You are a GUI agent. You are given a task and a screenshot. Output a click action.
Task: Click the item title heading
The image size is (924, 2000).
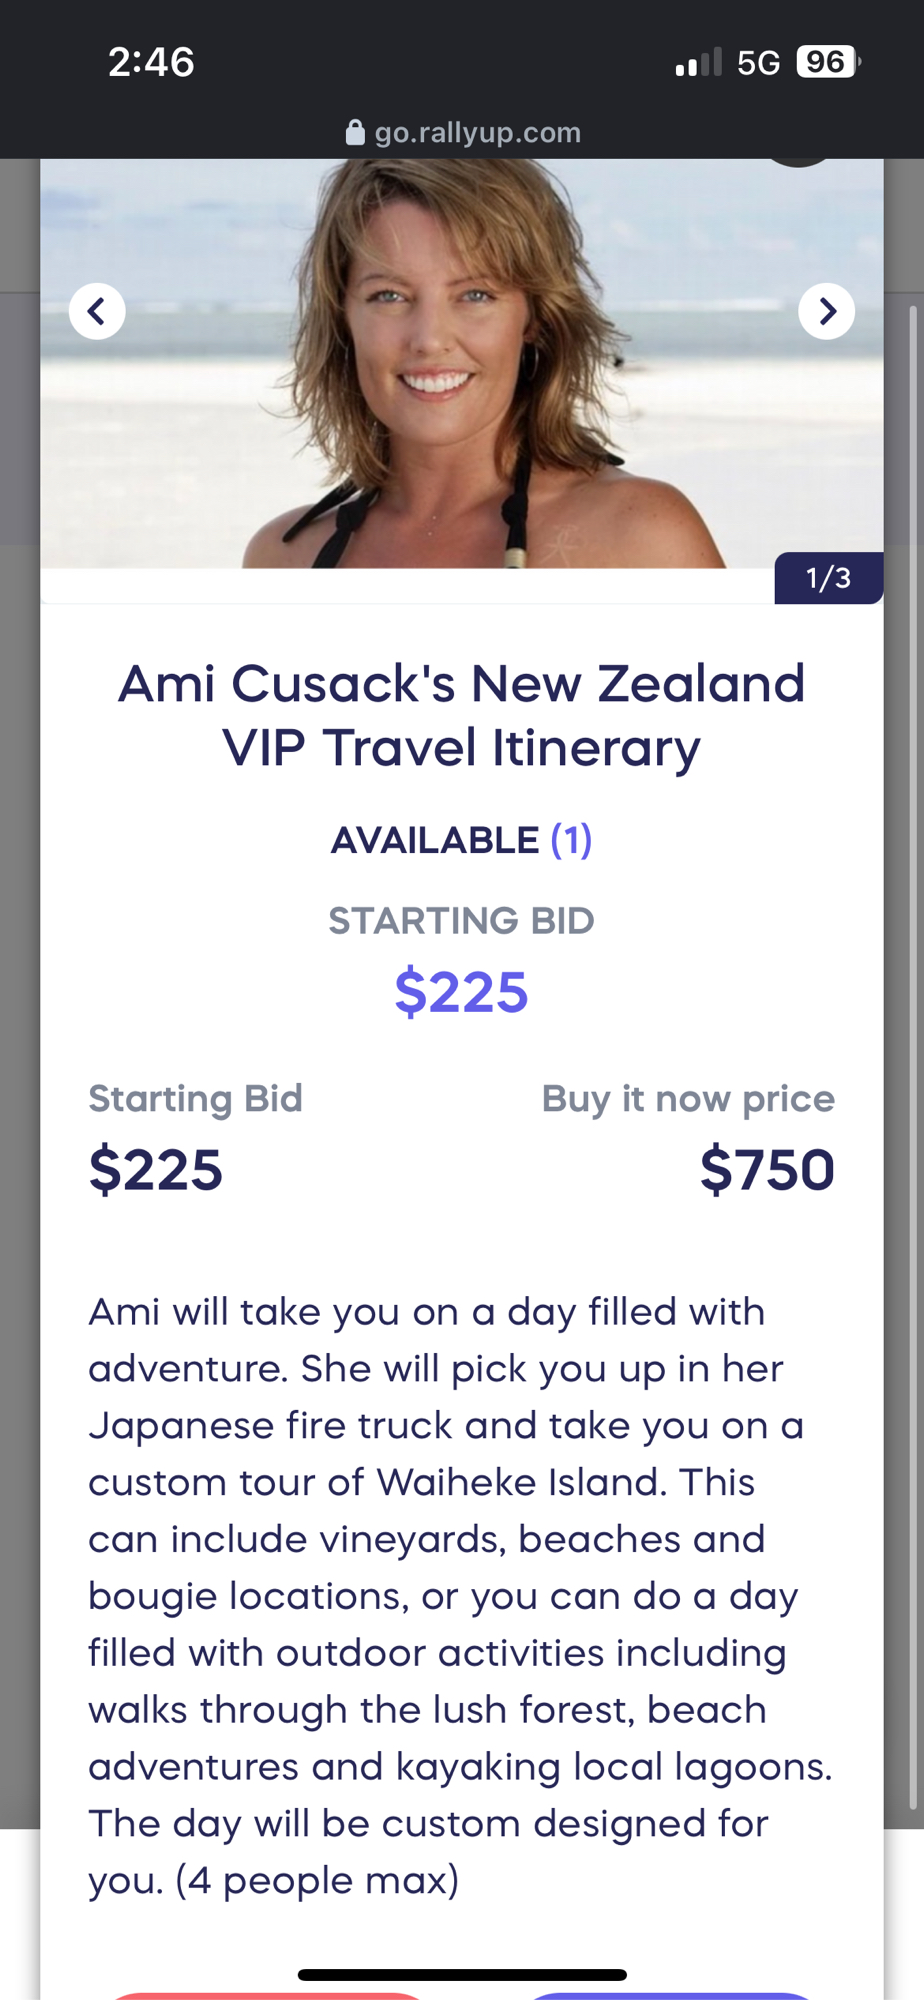(461, 716)
